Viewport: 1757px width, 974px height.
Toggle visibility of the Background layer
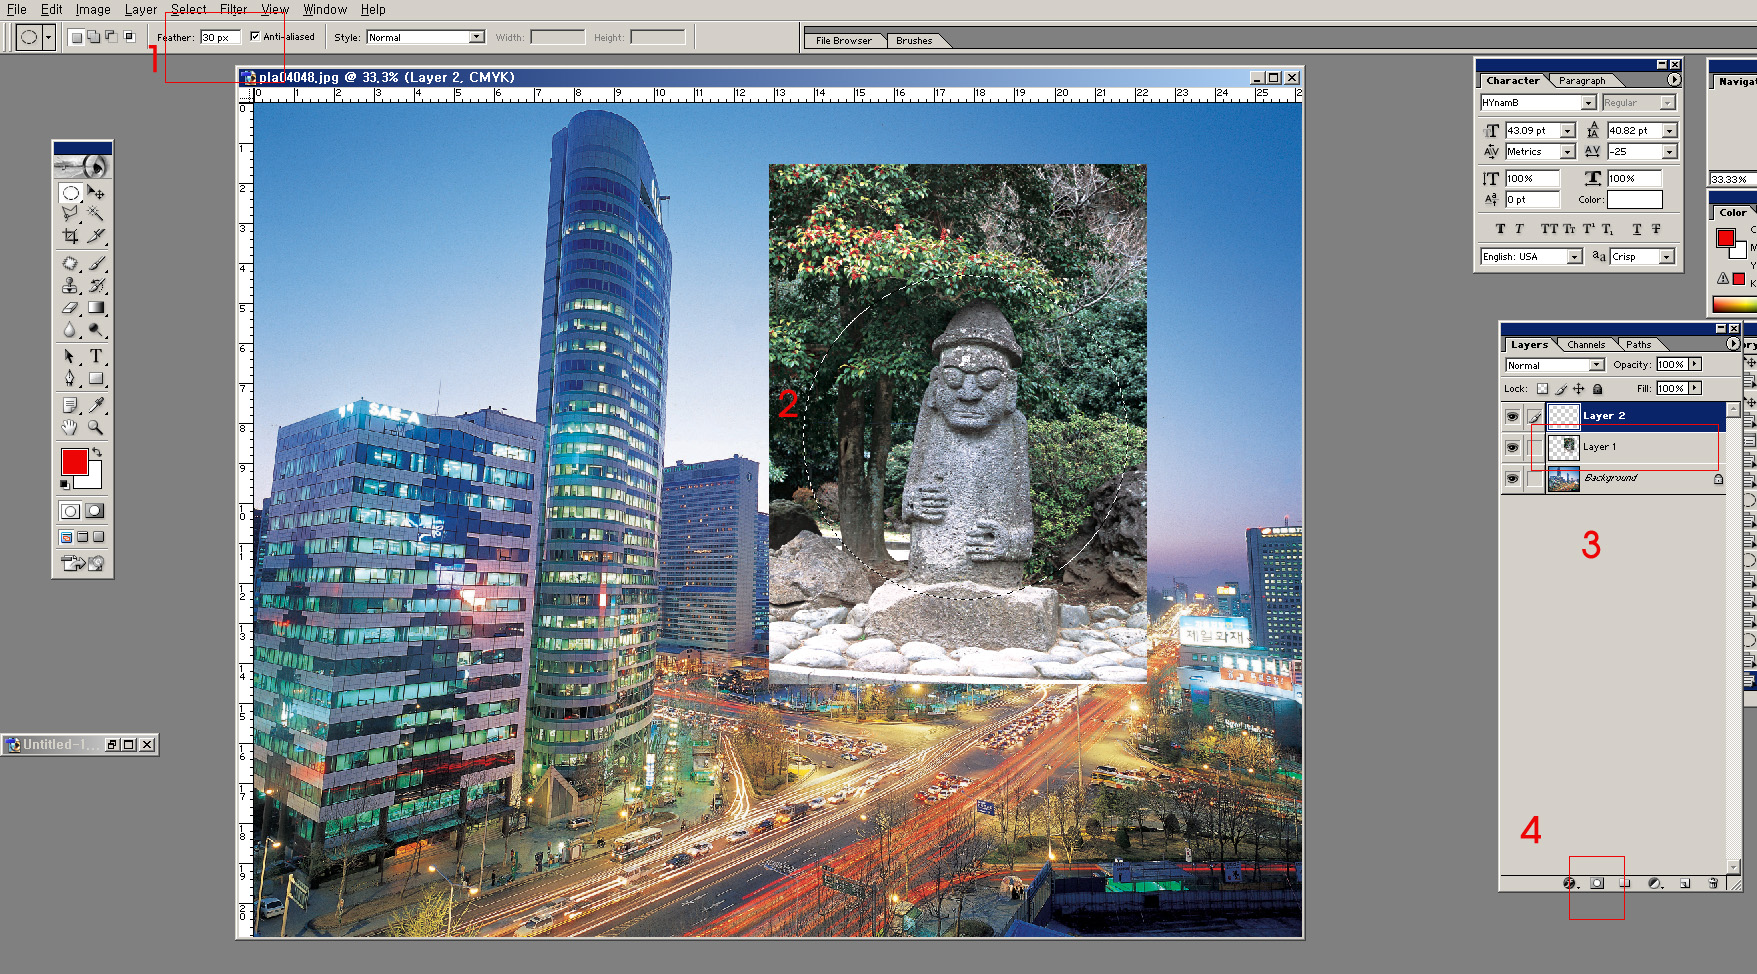pyautogui.click(x=1512, y=479)
